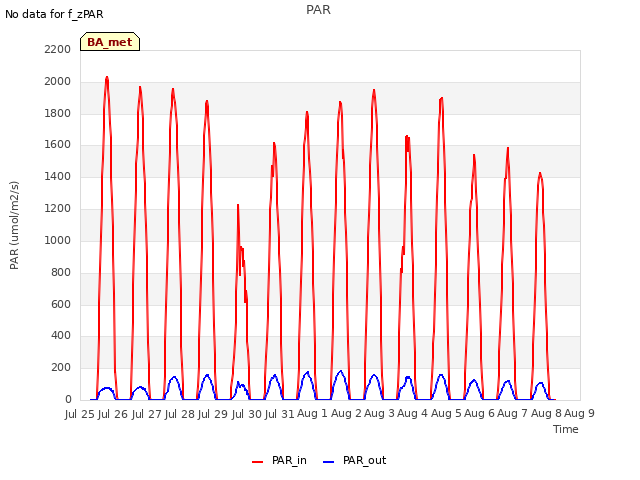The height and width of the screenshot is (480, 640).
Task: Click the 1600 y-axis tick label
Action: [x=58, y=144]
